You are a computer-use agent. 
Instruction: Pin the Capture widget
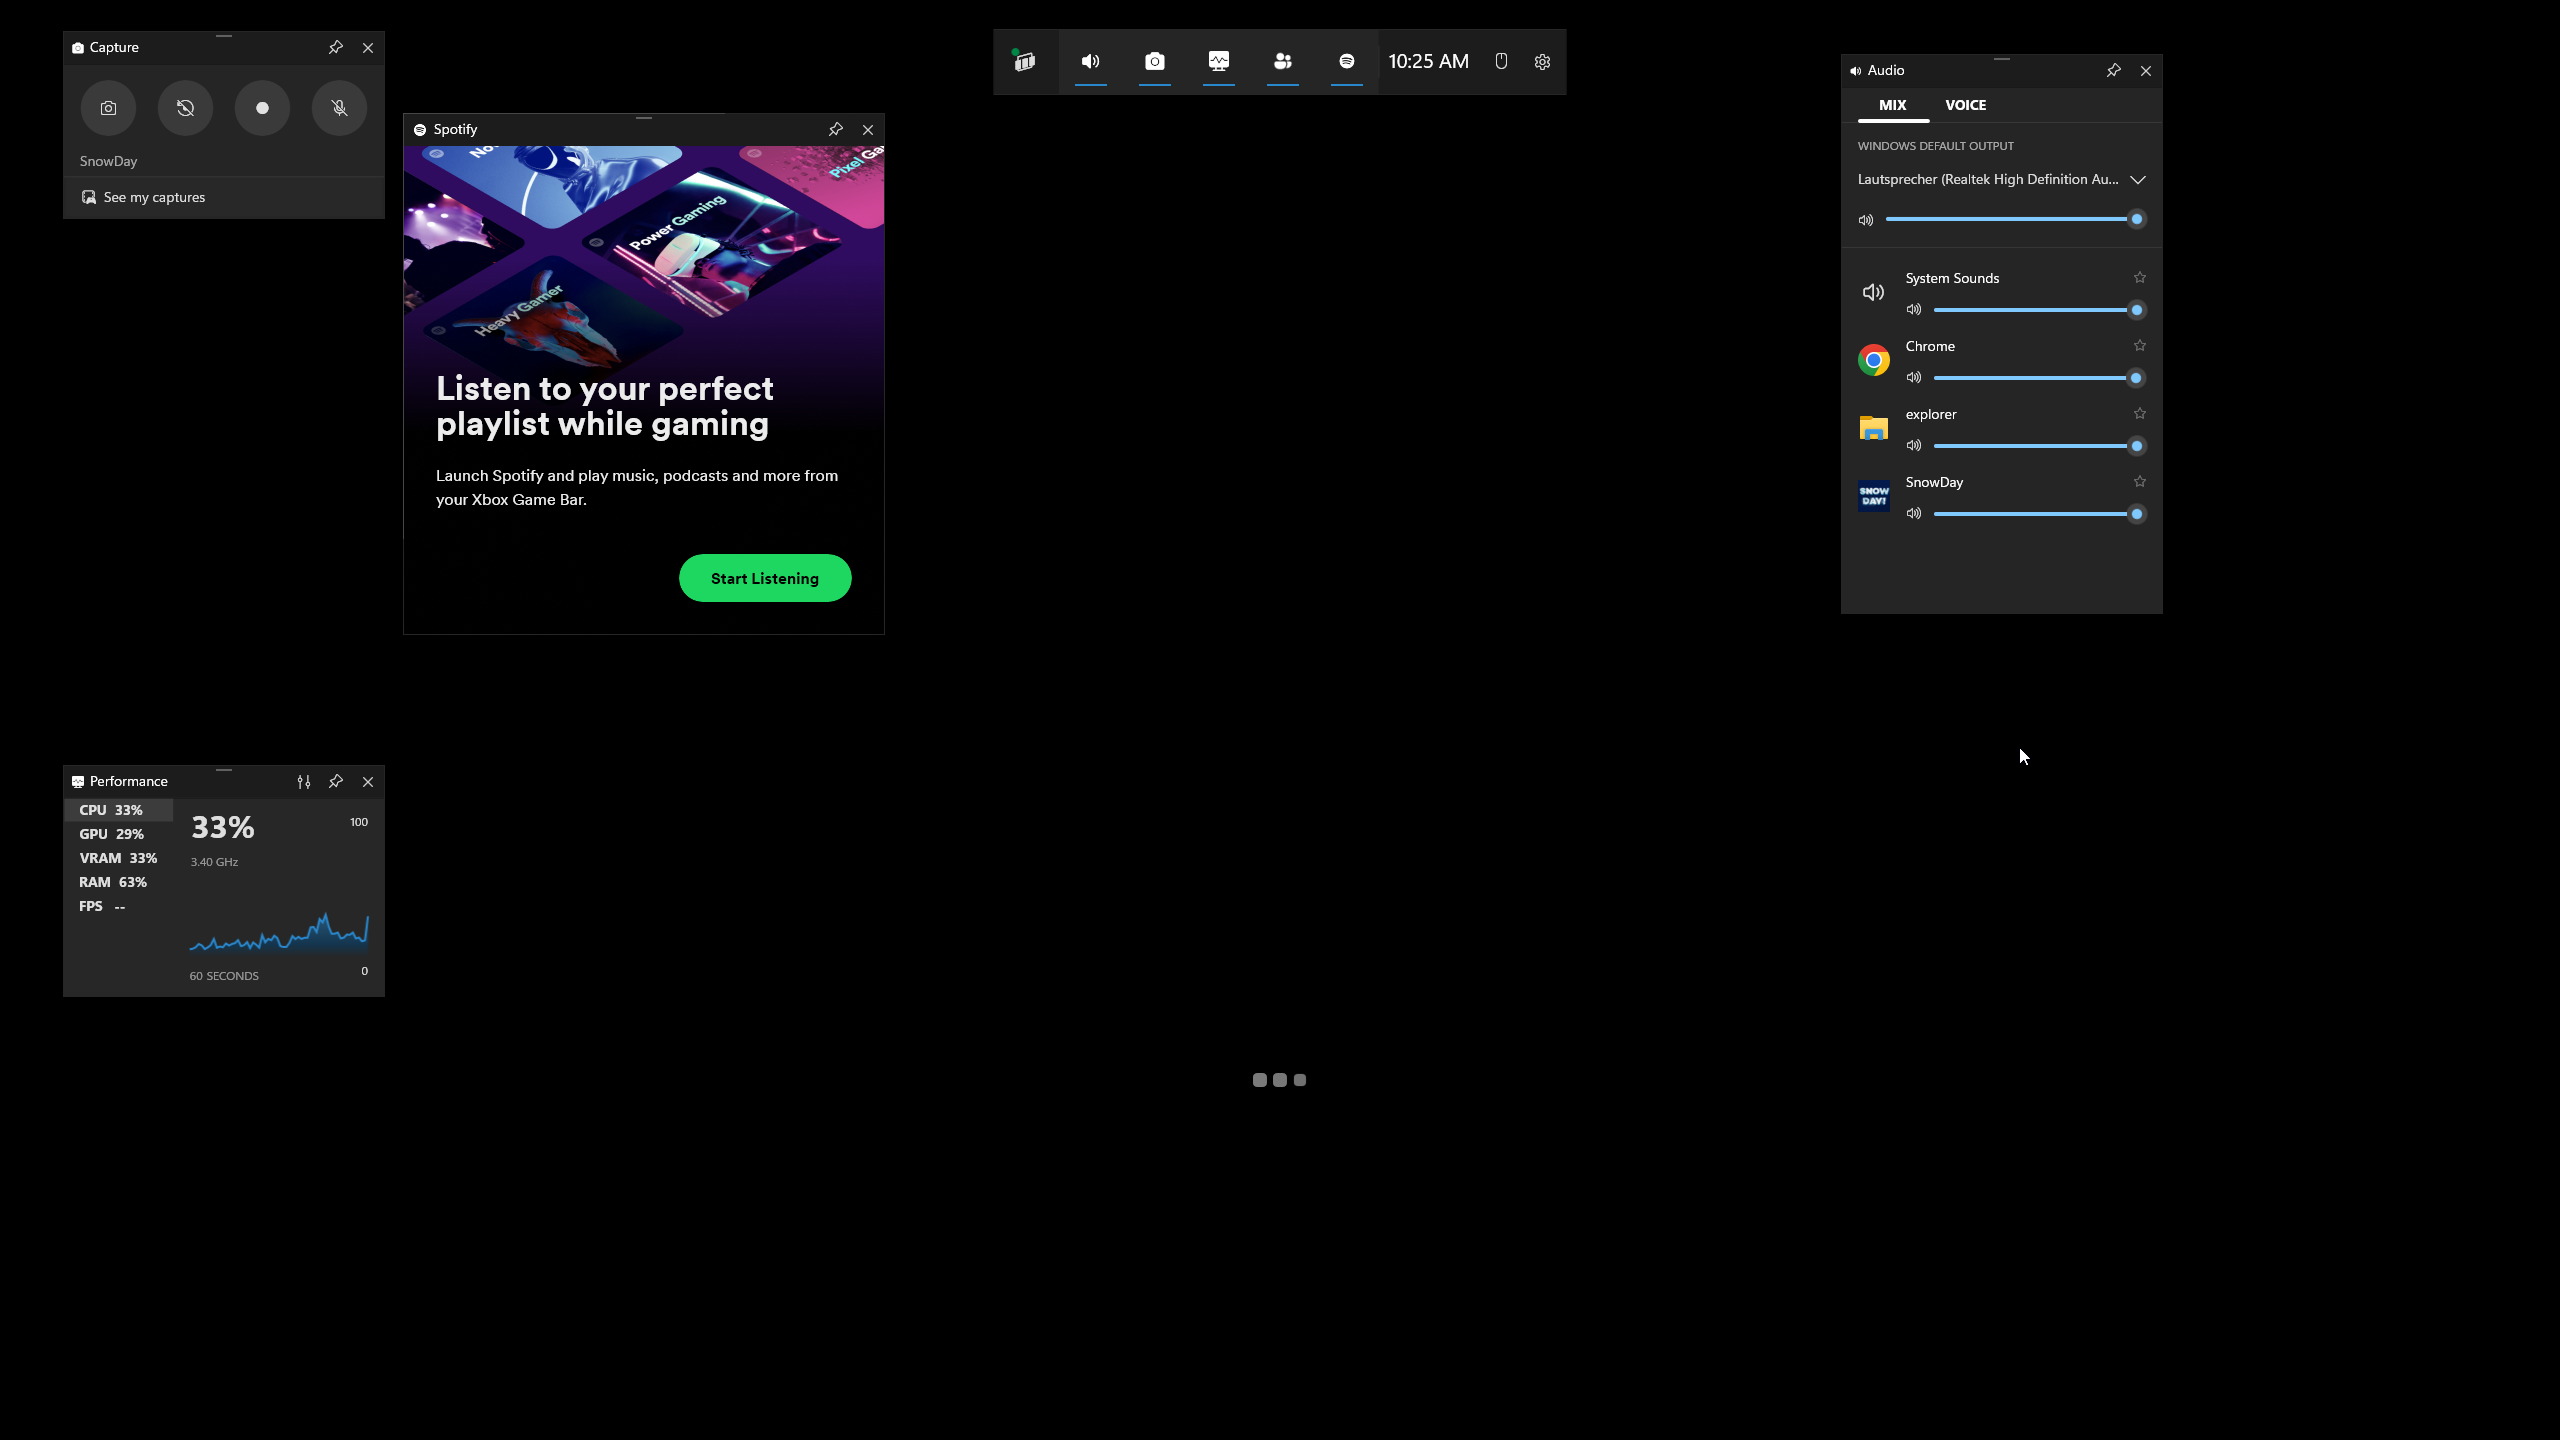click(x=336, y=47)
